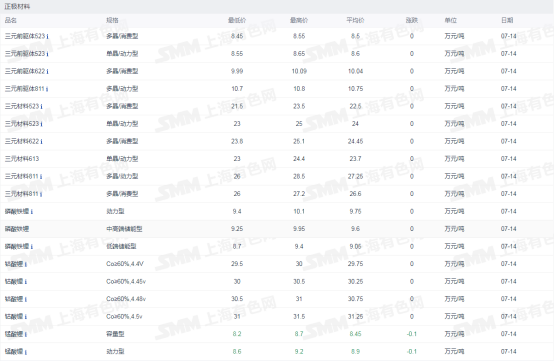
Task: Click info icon on 动力型 锰酸锂 row
Action: [26, 352]
